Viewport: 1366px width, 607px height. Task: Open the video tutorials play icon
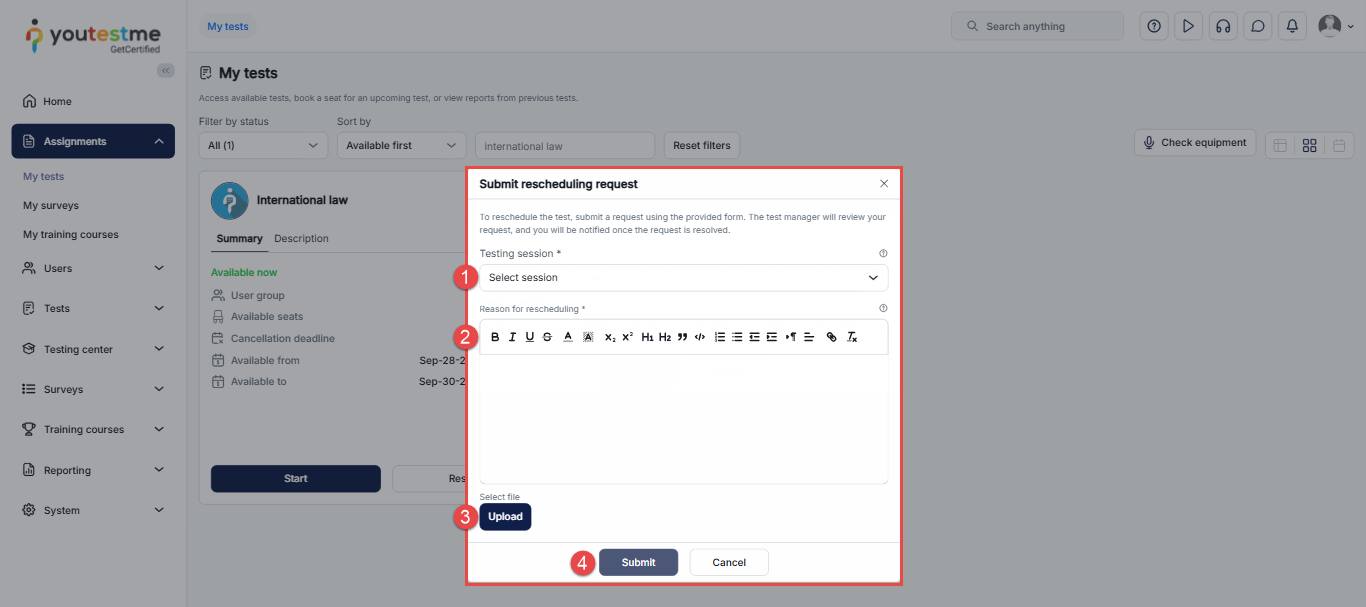(x=1189, y=26)
